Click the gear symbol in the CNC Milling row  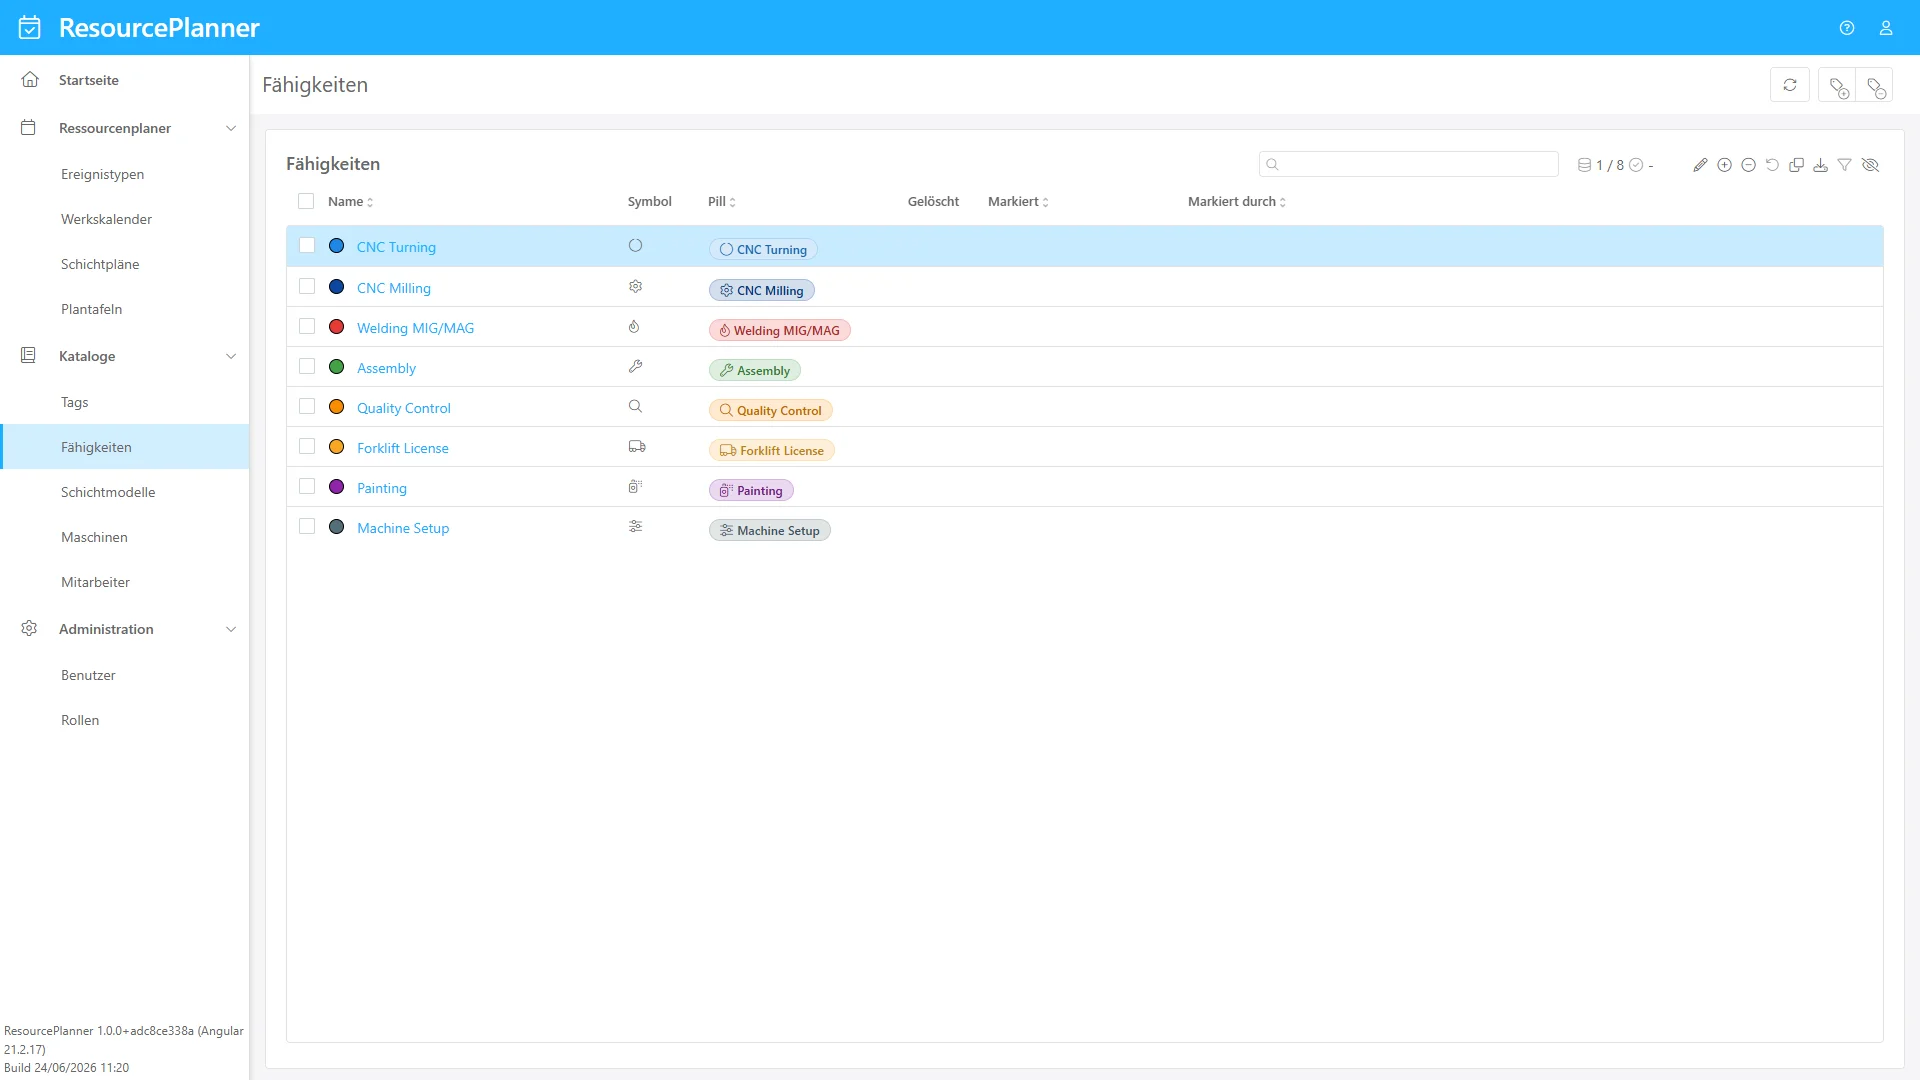point(635,286)
